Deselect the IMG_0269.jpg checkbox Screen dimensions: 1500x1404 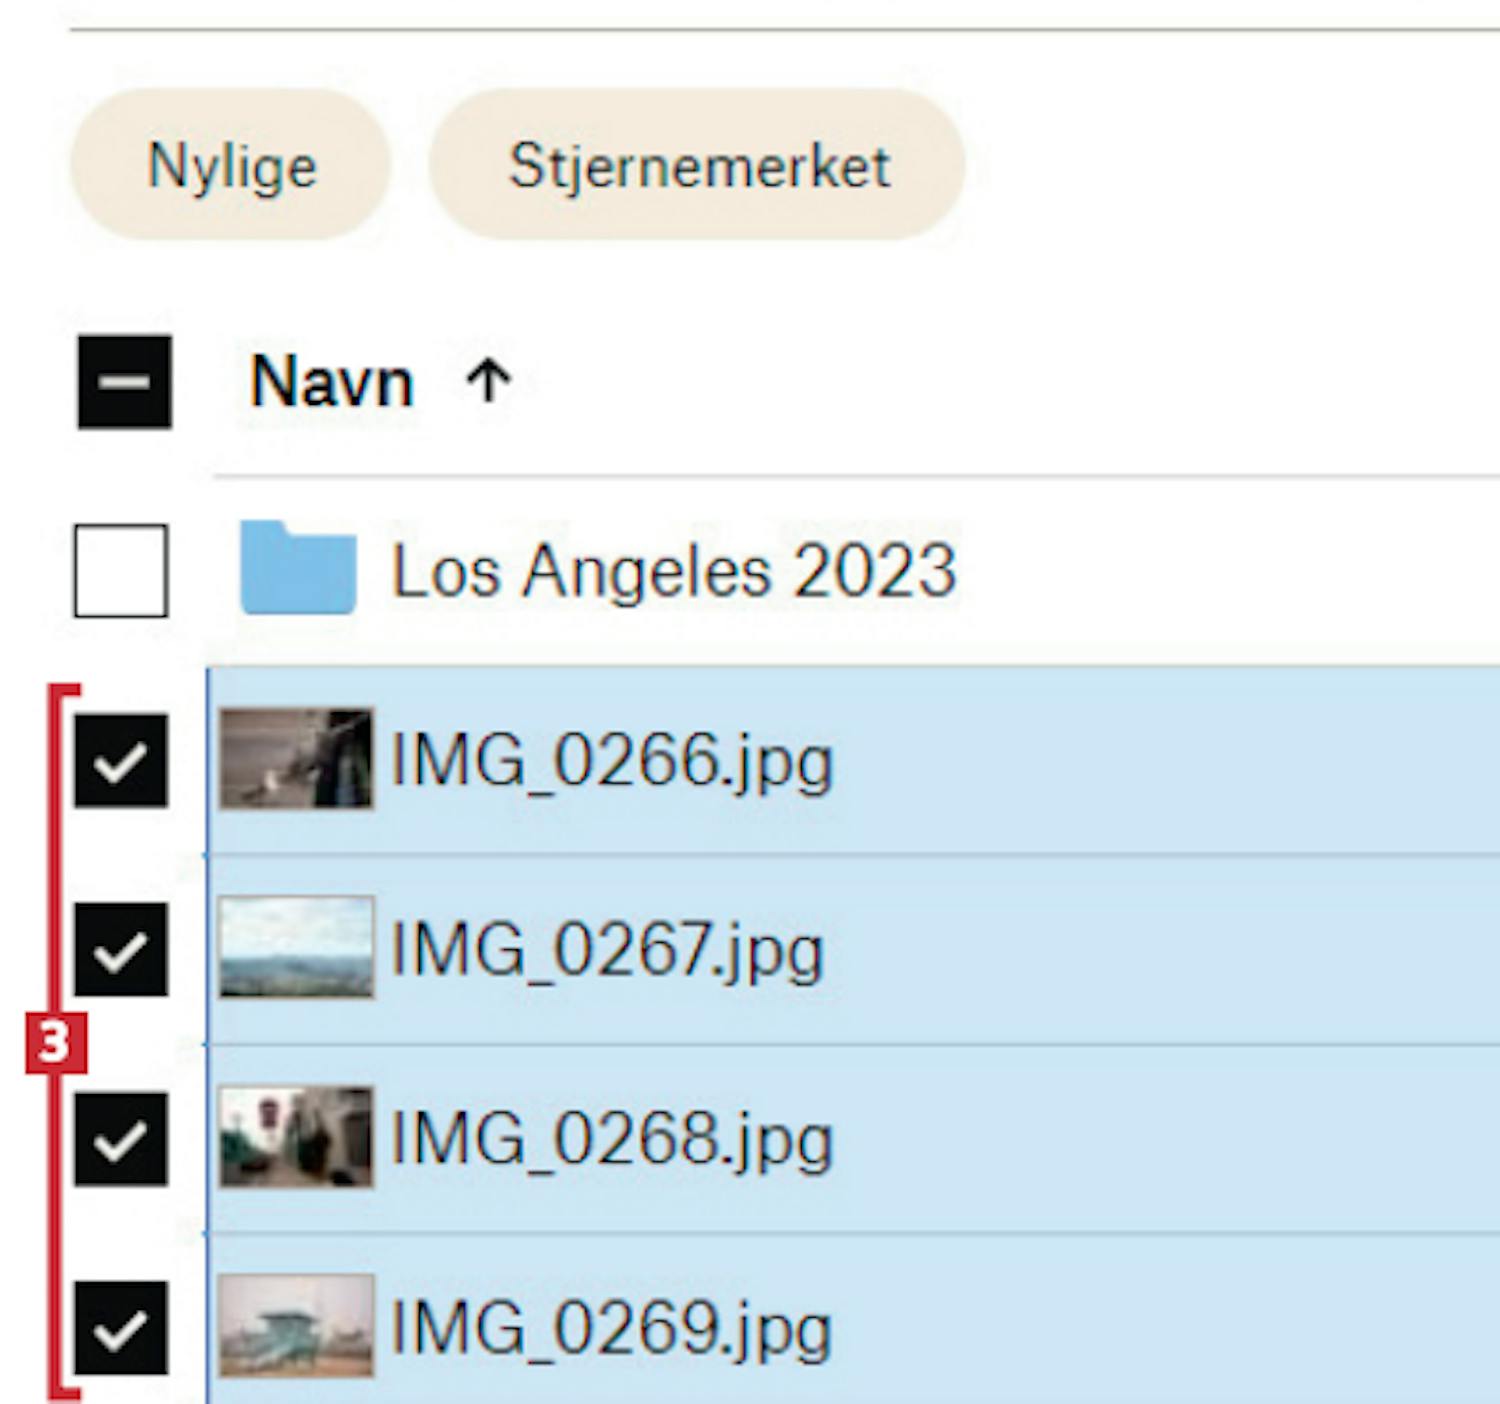pyautogui.click(x=121, y=1328)
